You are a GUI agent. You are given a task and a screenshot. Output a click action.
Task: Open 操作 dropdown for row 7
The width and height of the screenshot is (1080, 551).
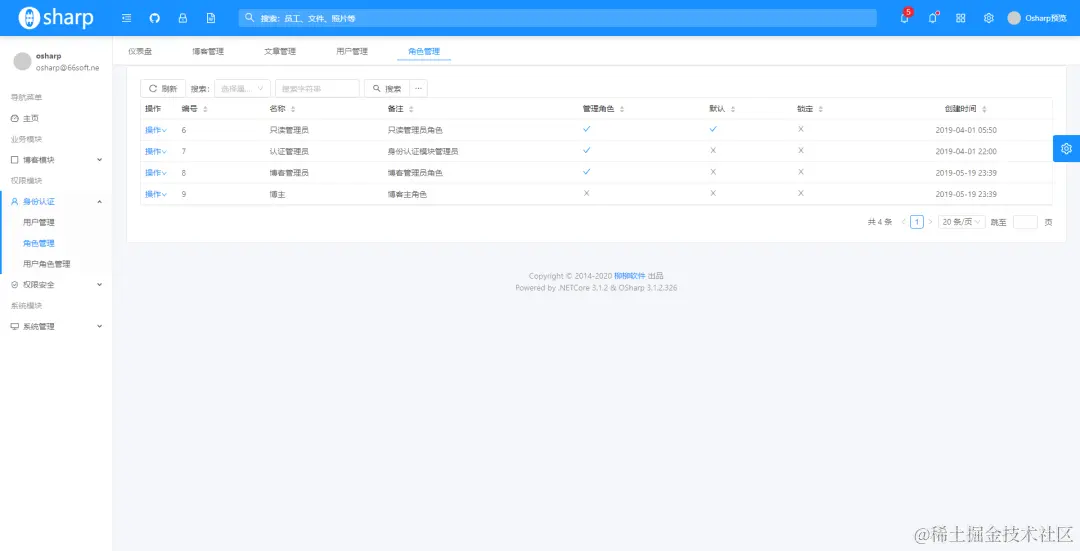tap(156, 151)
